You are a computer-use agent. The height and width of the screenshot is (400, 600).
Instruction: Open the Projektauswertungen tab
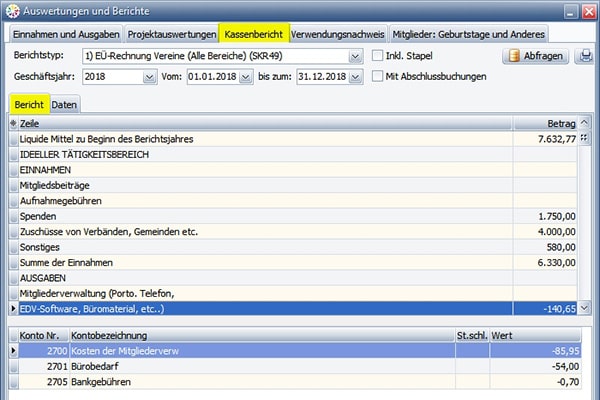[170, 33]
